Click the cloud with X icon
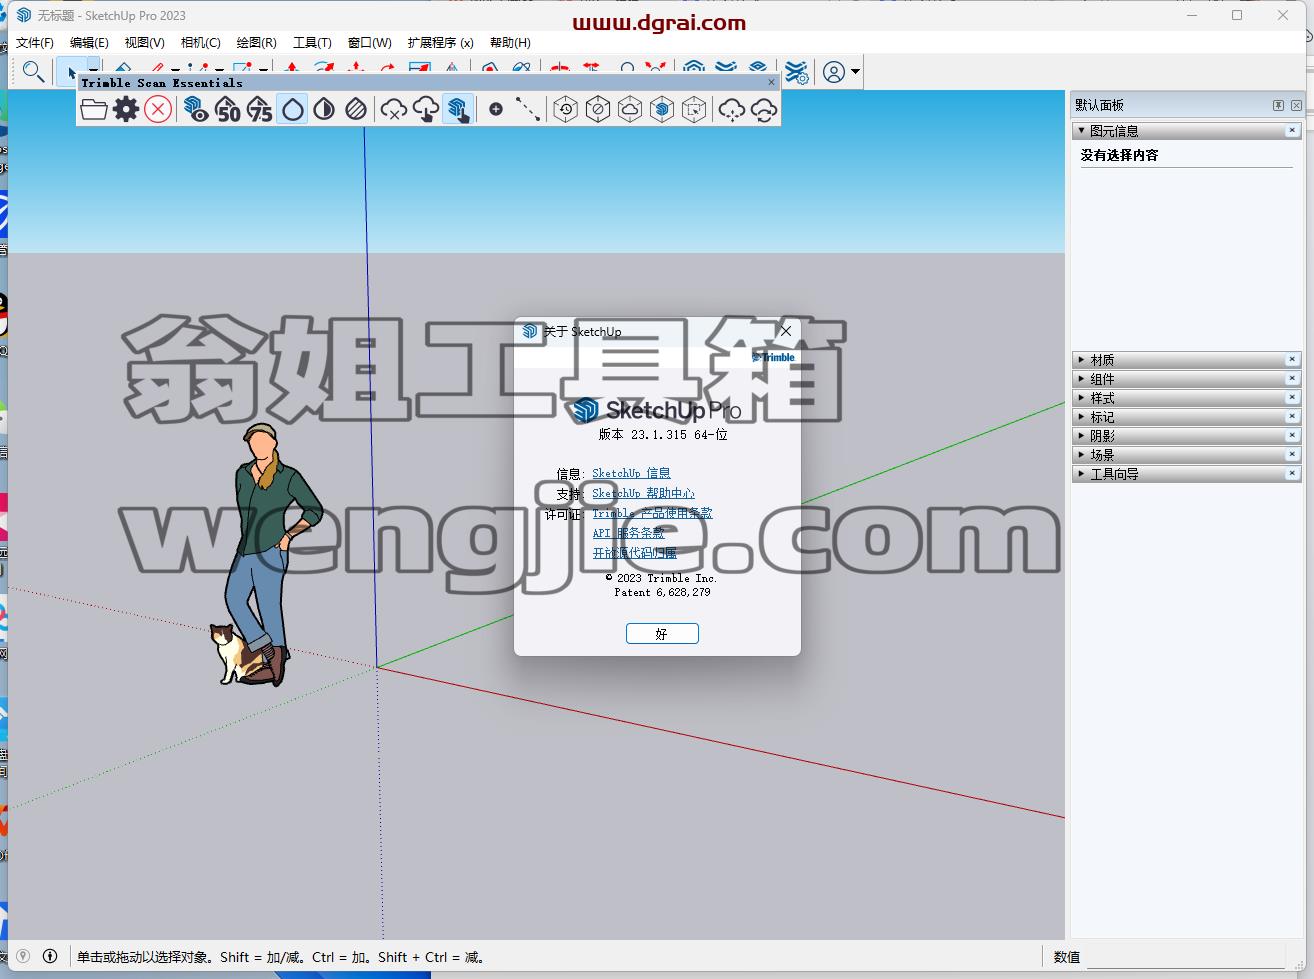1314x979 pixels. click(394, 109)
